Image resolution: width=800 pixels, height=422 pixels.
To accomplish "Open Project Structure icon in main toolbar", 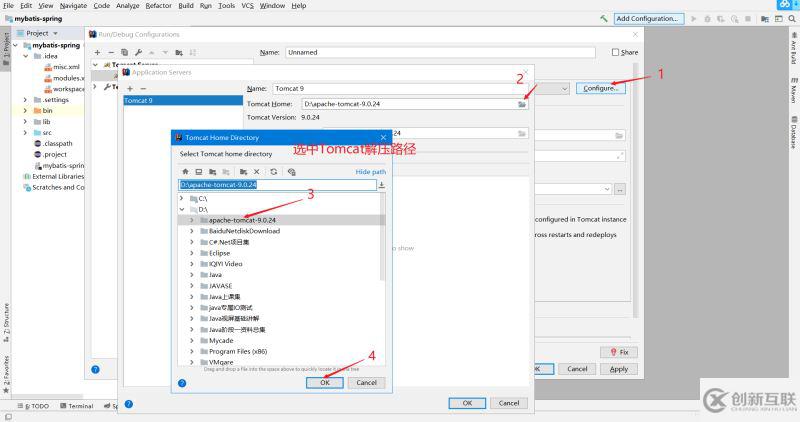I will coord(765,18).
